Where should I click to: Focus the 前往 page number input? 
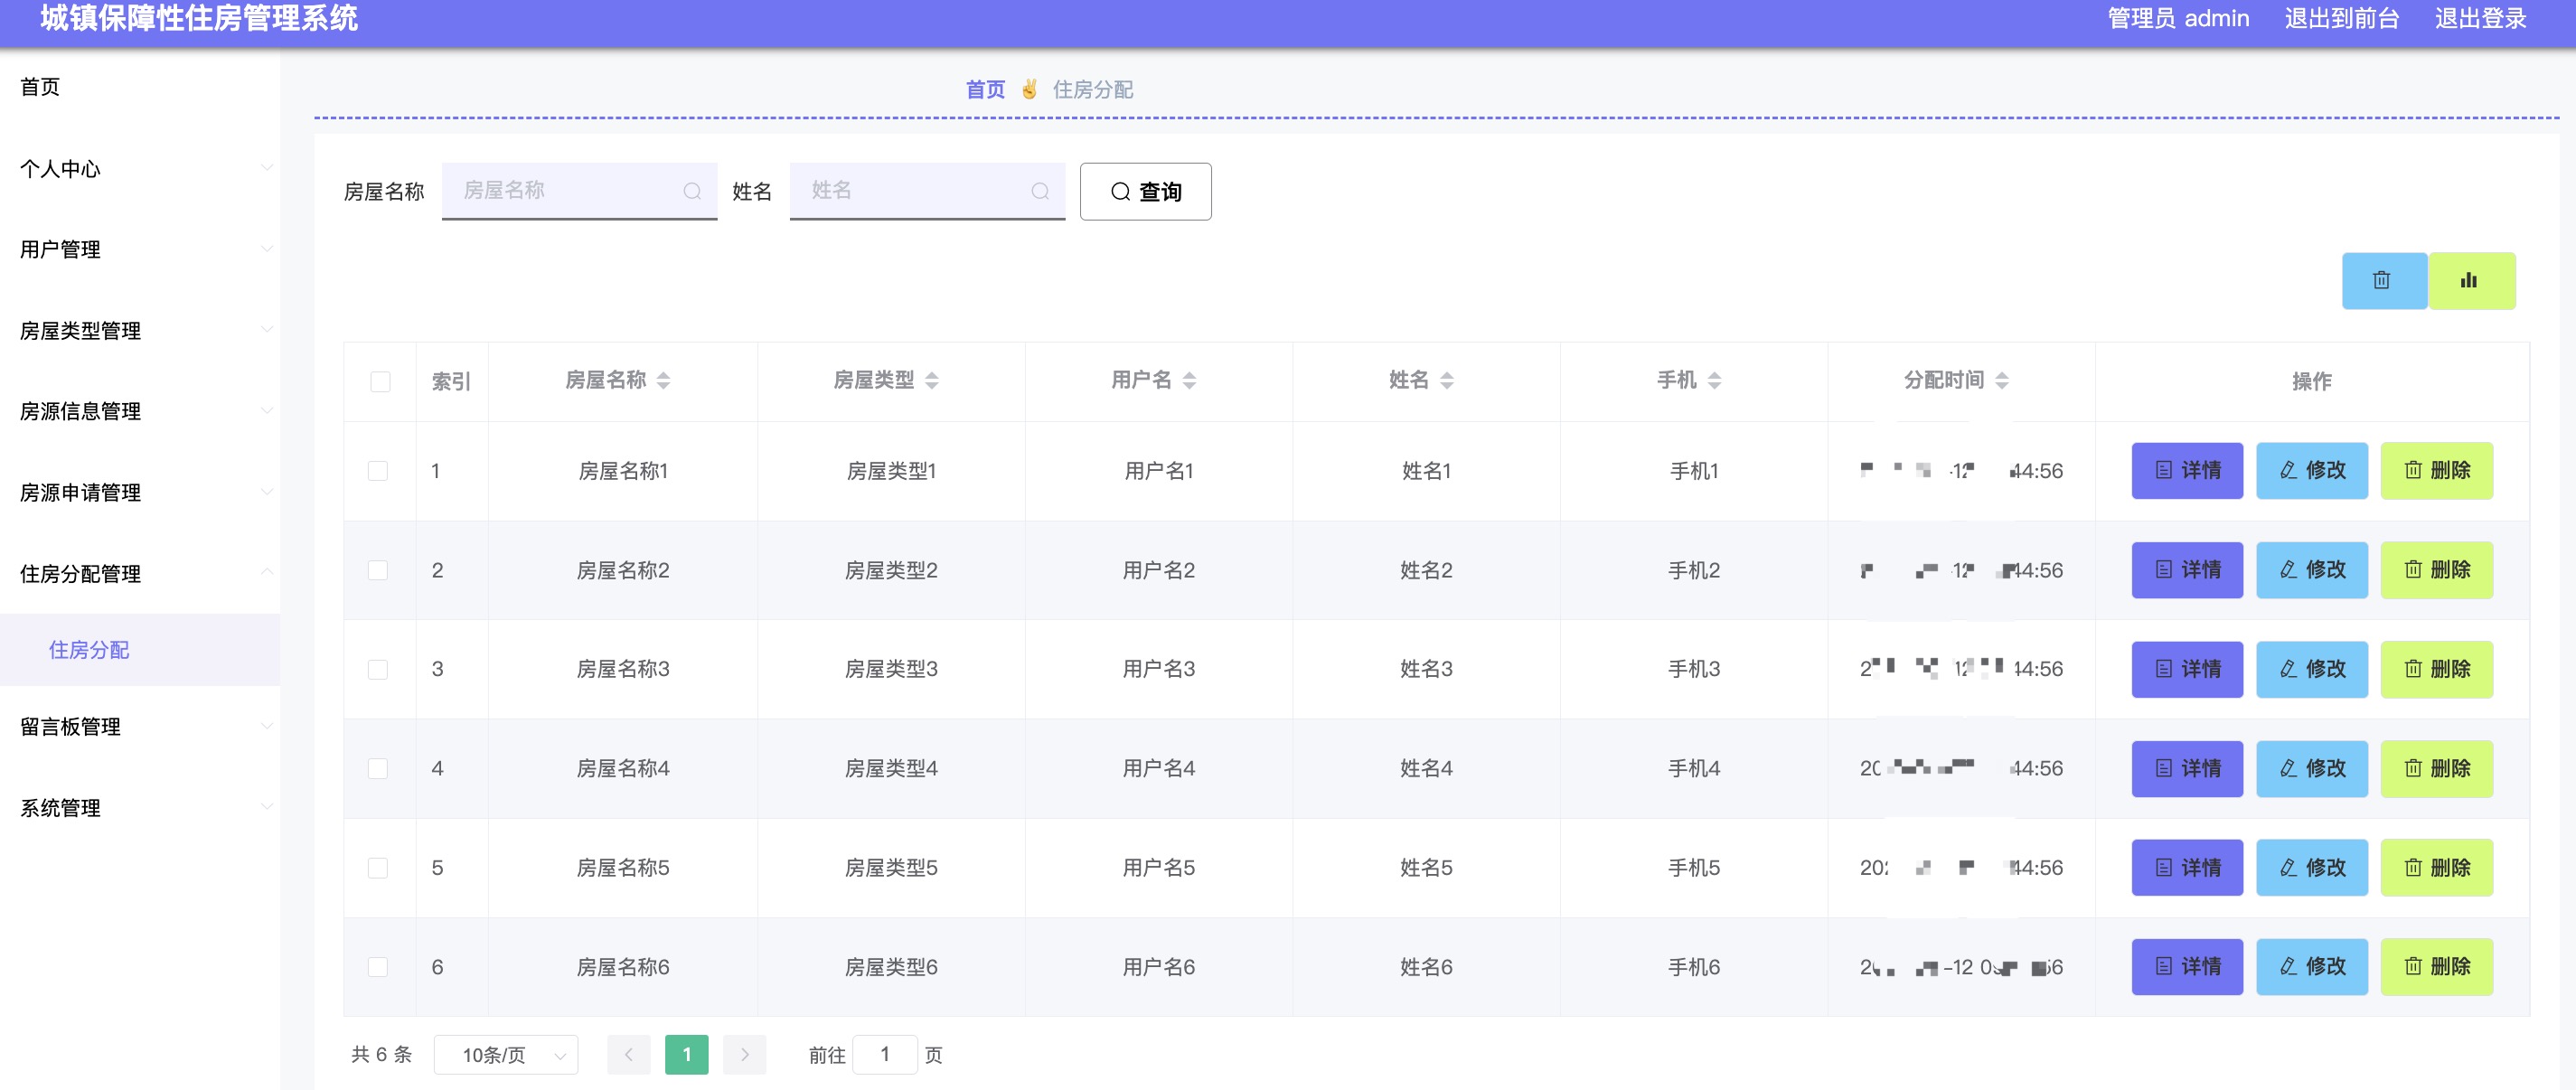coord(885,1054)
